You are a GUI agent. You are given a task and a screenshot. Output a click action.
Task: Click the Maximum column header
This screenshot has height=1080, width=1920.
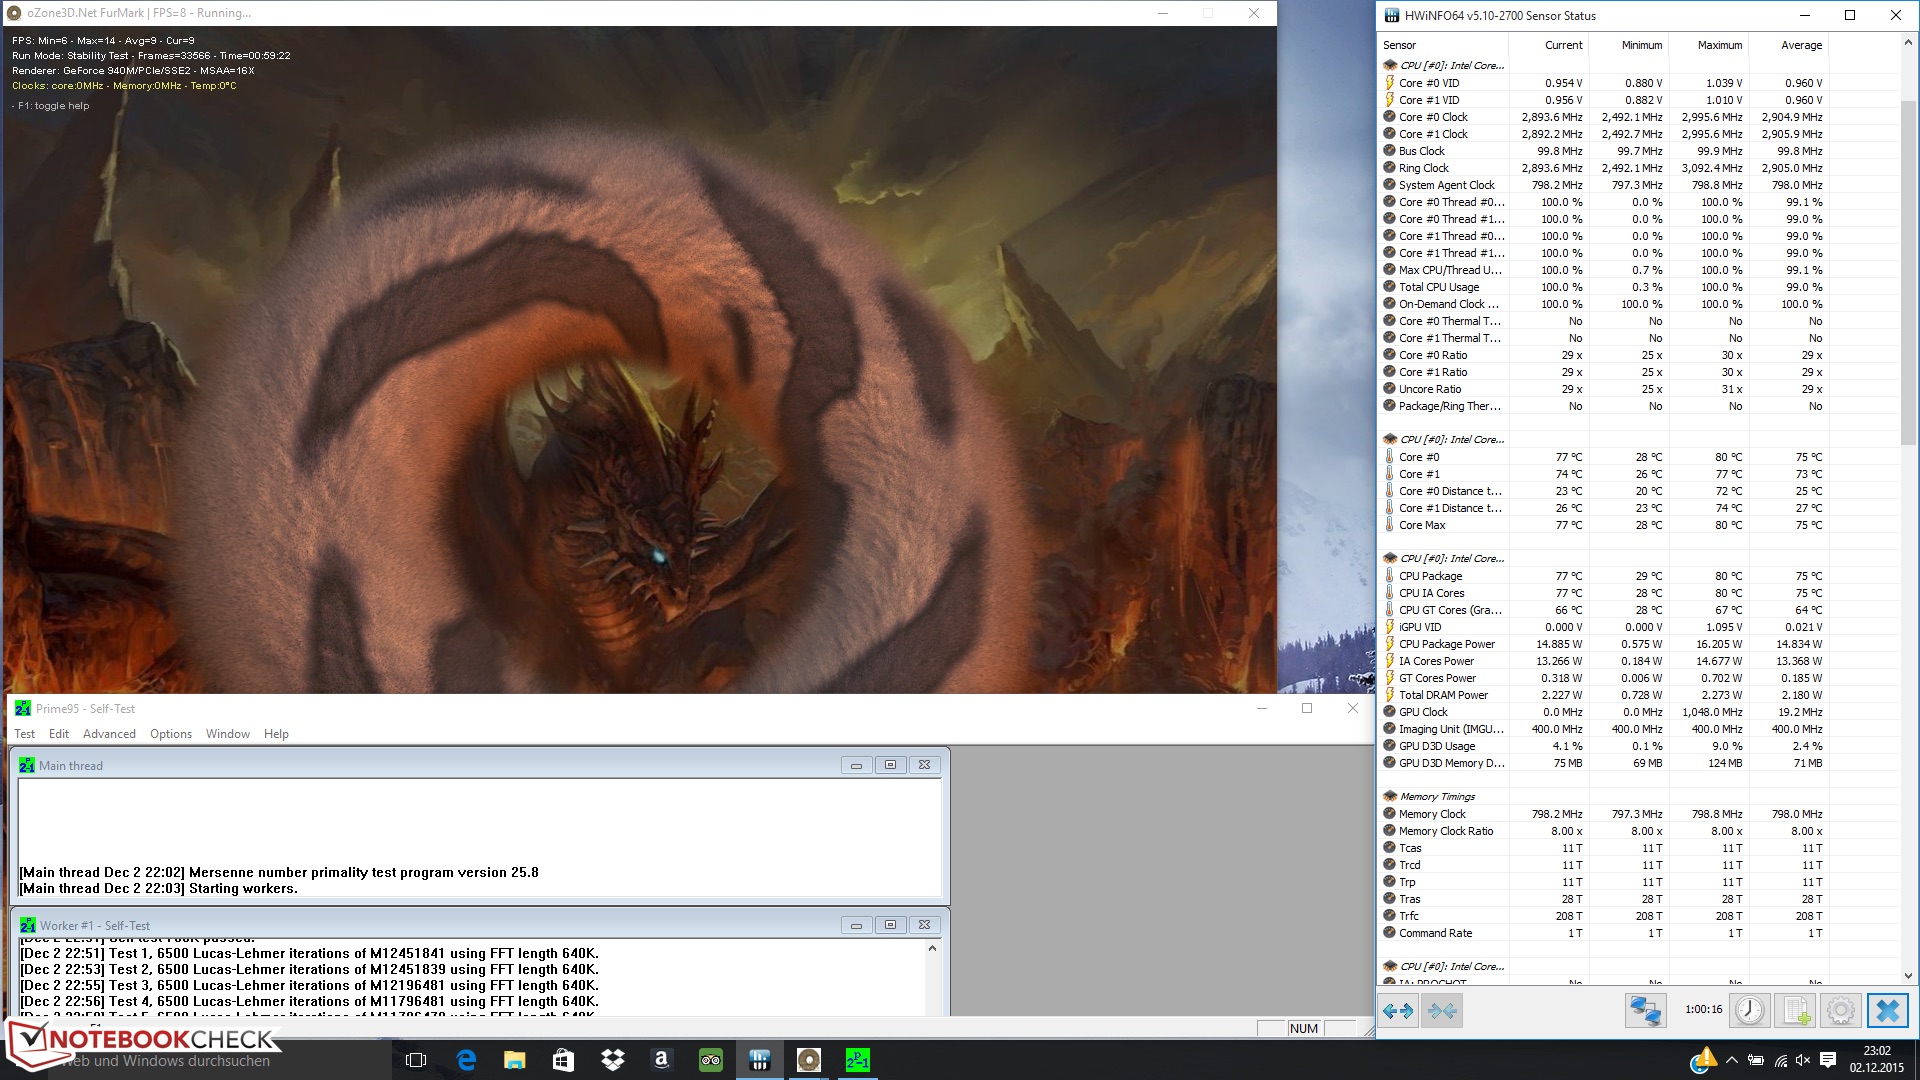1708,45
